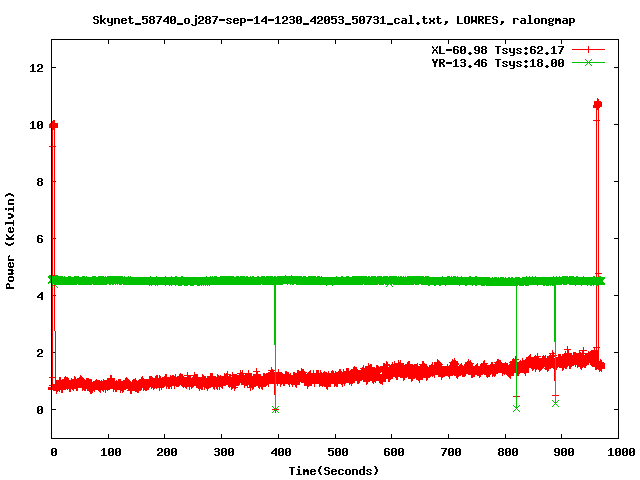Click the 'Power (Kelvin)' y-axis label
Image resolution: width=640 pixels, height=480 pixels.
(x=10, y=241)
